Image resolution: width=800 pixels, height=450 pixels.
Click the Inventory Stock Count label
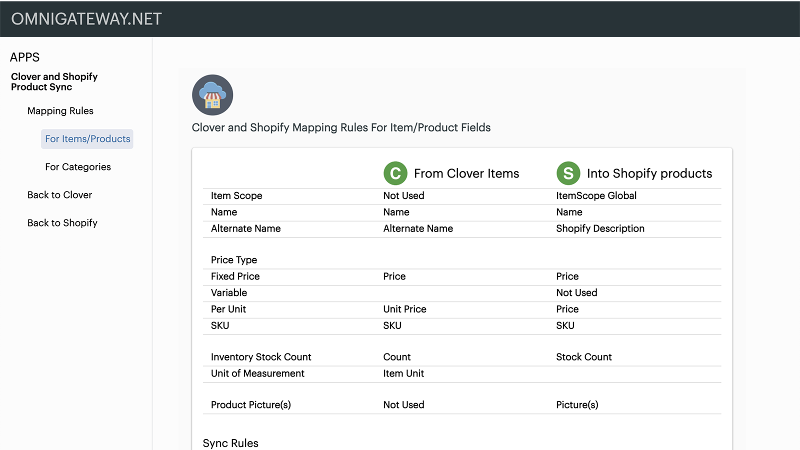coord(261,357)
